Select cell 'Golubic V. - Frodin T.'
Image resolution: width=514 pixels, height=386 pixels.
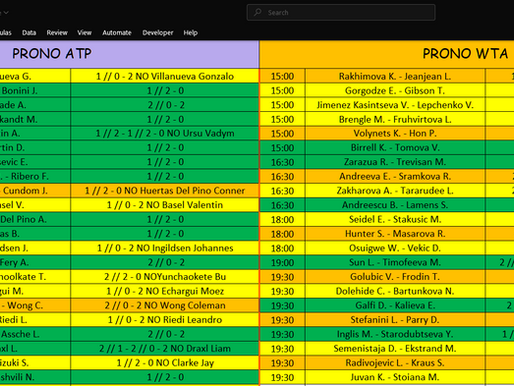pos(395,277)
